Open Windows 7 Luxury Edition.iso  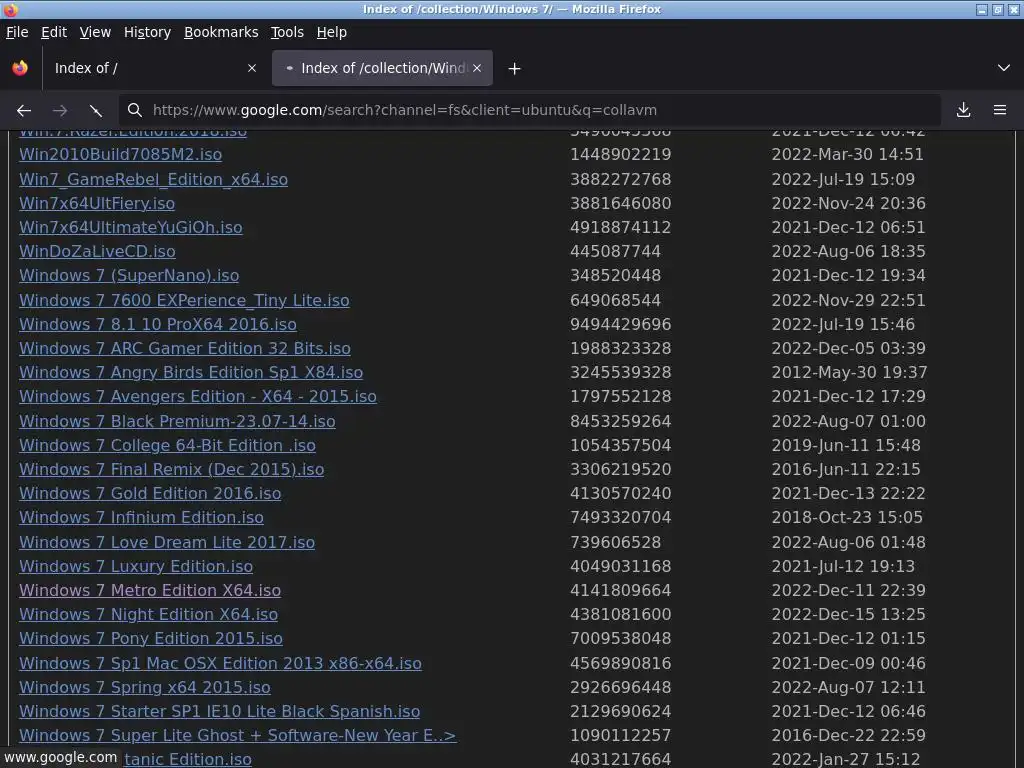pyautogui.click(x=136, y=567)
